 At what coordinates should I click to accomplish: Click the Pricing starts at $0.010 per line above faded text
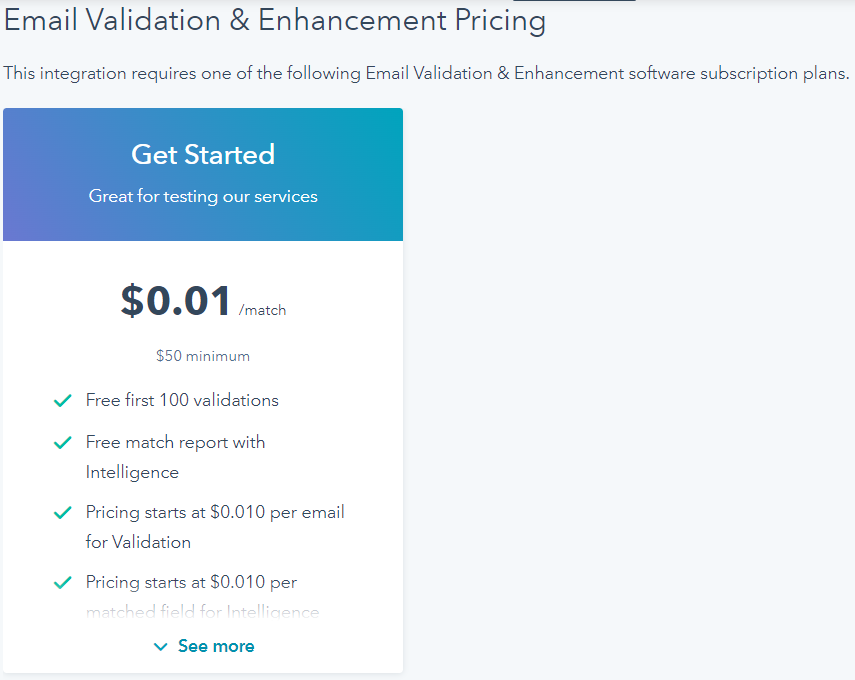pyautogui.click(x=191, y=582)
